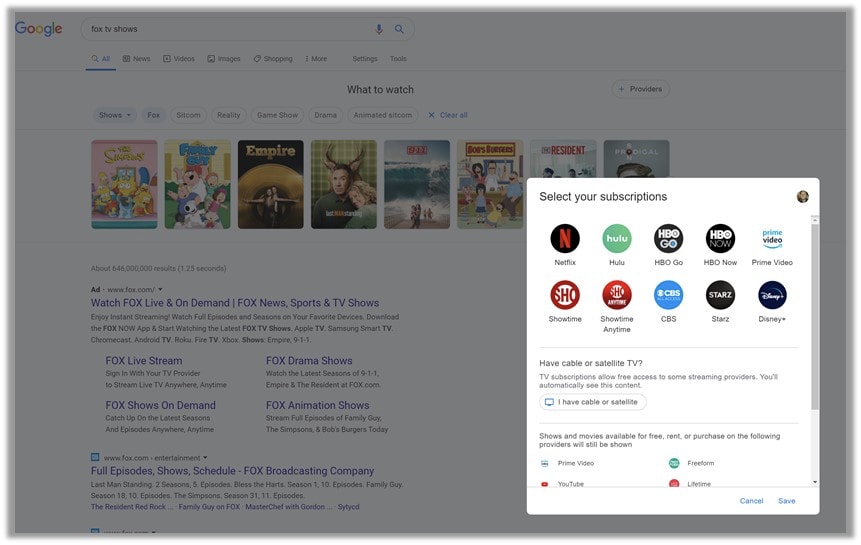This screenshot has width=861, height=545.
Task: Switch to the News tab
Action: [136, 59]
